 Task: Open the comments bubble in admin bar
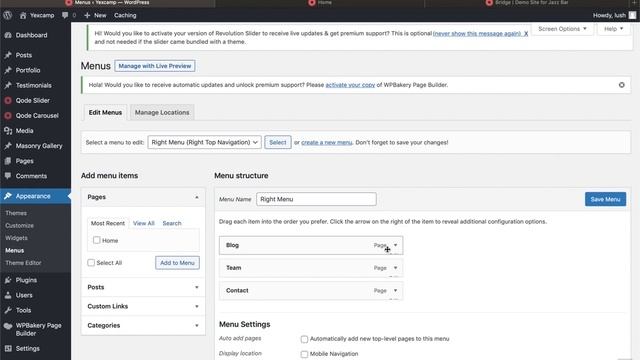click(65, 15)
